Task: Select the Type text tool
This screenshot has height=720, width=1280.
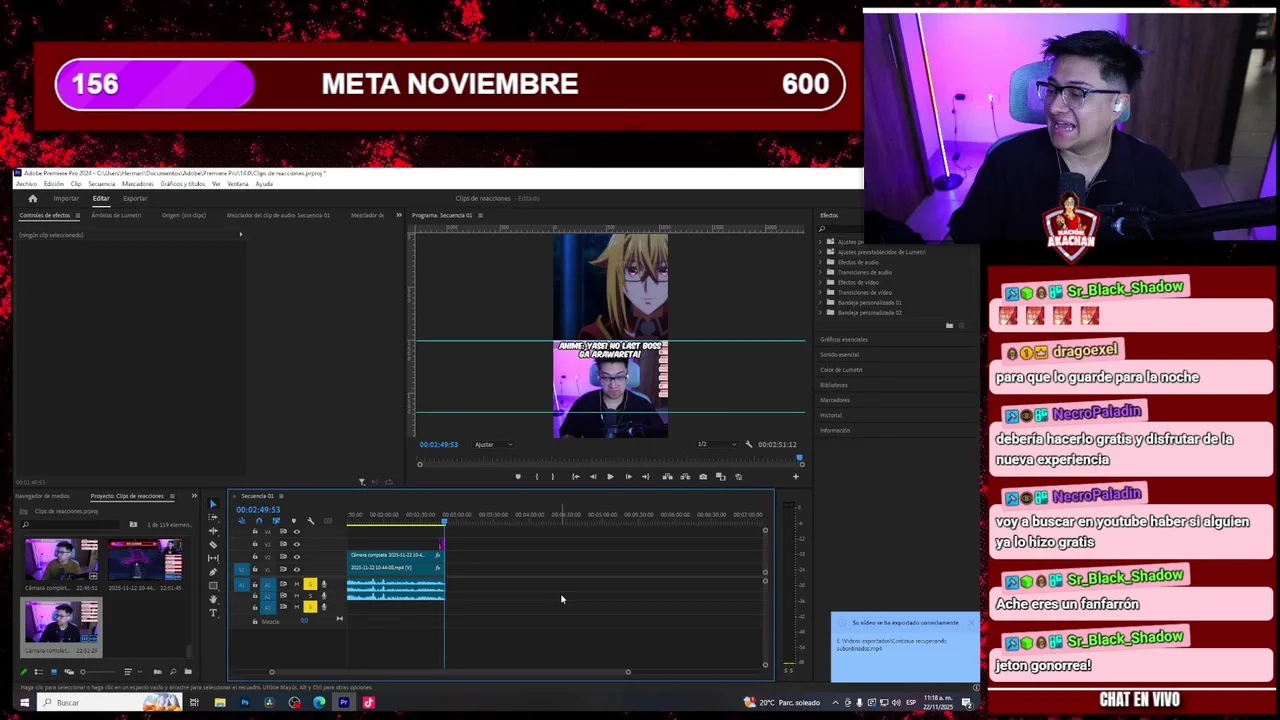Action: pos(213,613)
